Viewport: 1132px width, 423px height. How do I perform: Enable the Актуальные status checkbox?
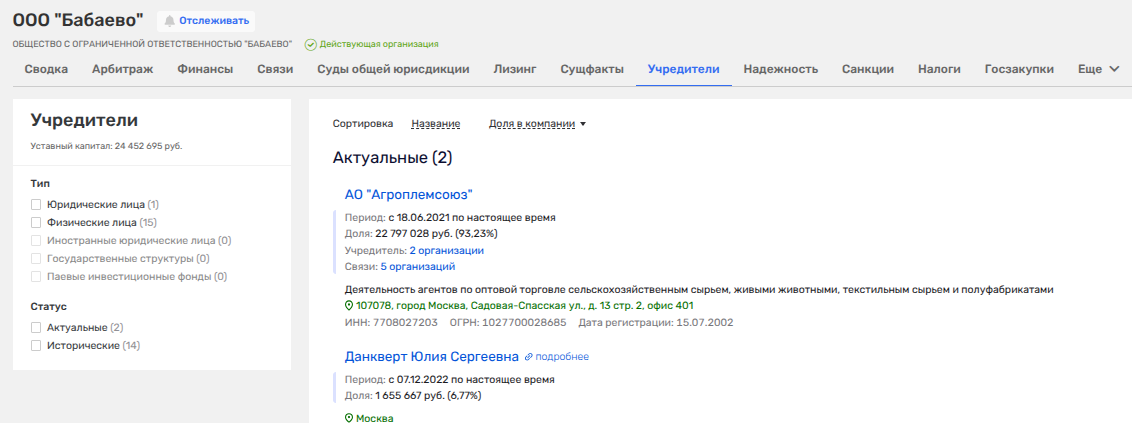(x=36, y=327)
